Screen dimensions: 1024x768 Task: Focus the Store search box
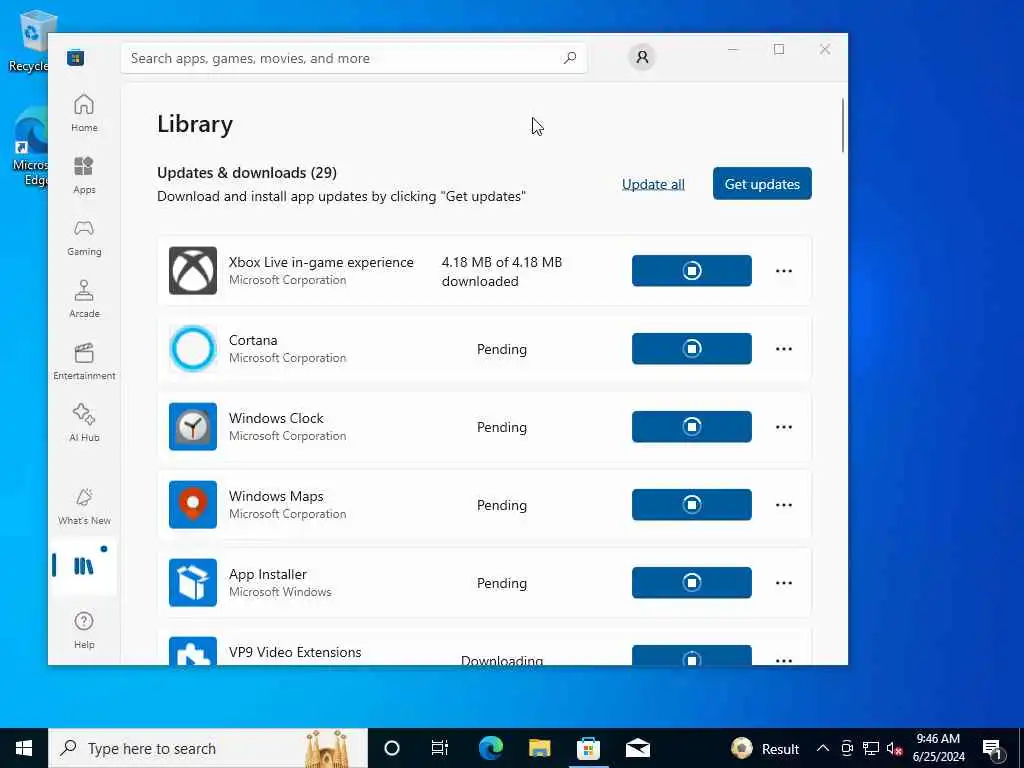[354, 58]
